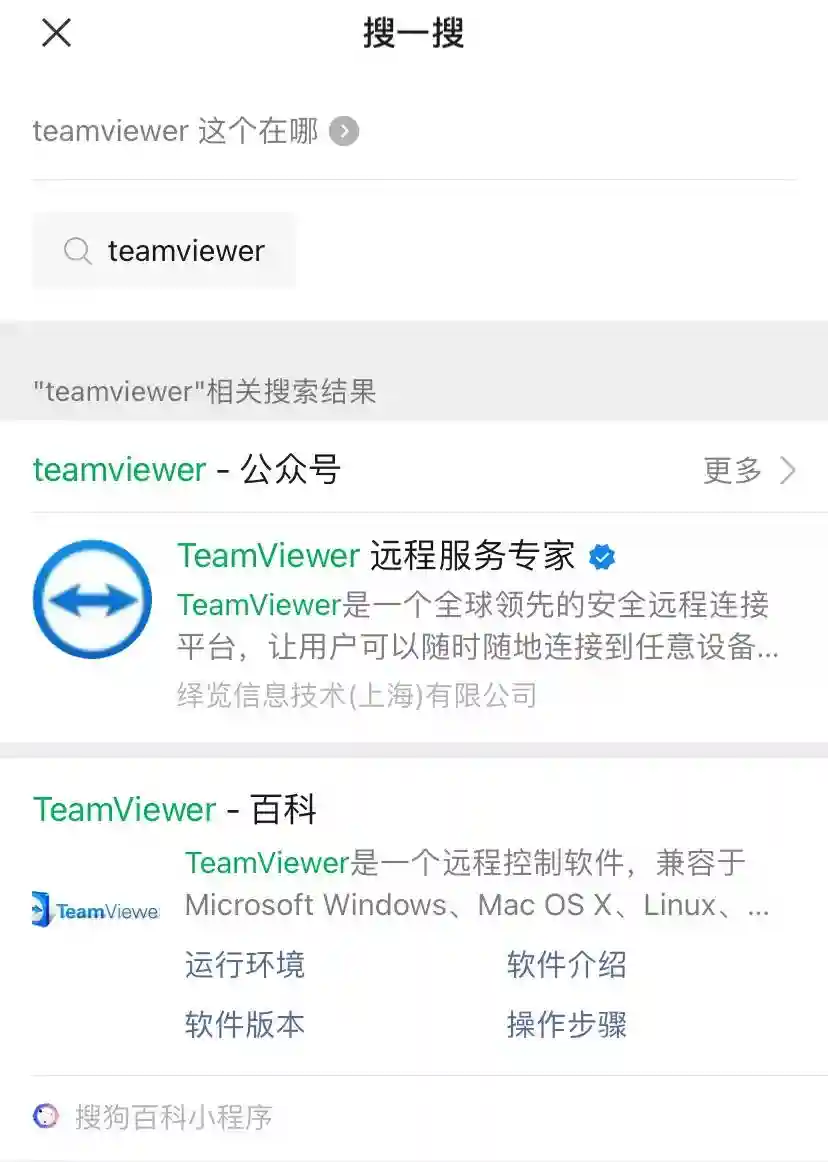Screen dimensions: 828x1162
Task: Expand the chevron next to 更多
Action: point(789,470)
